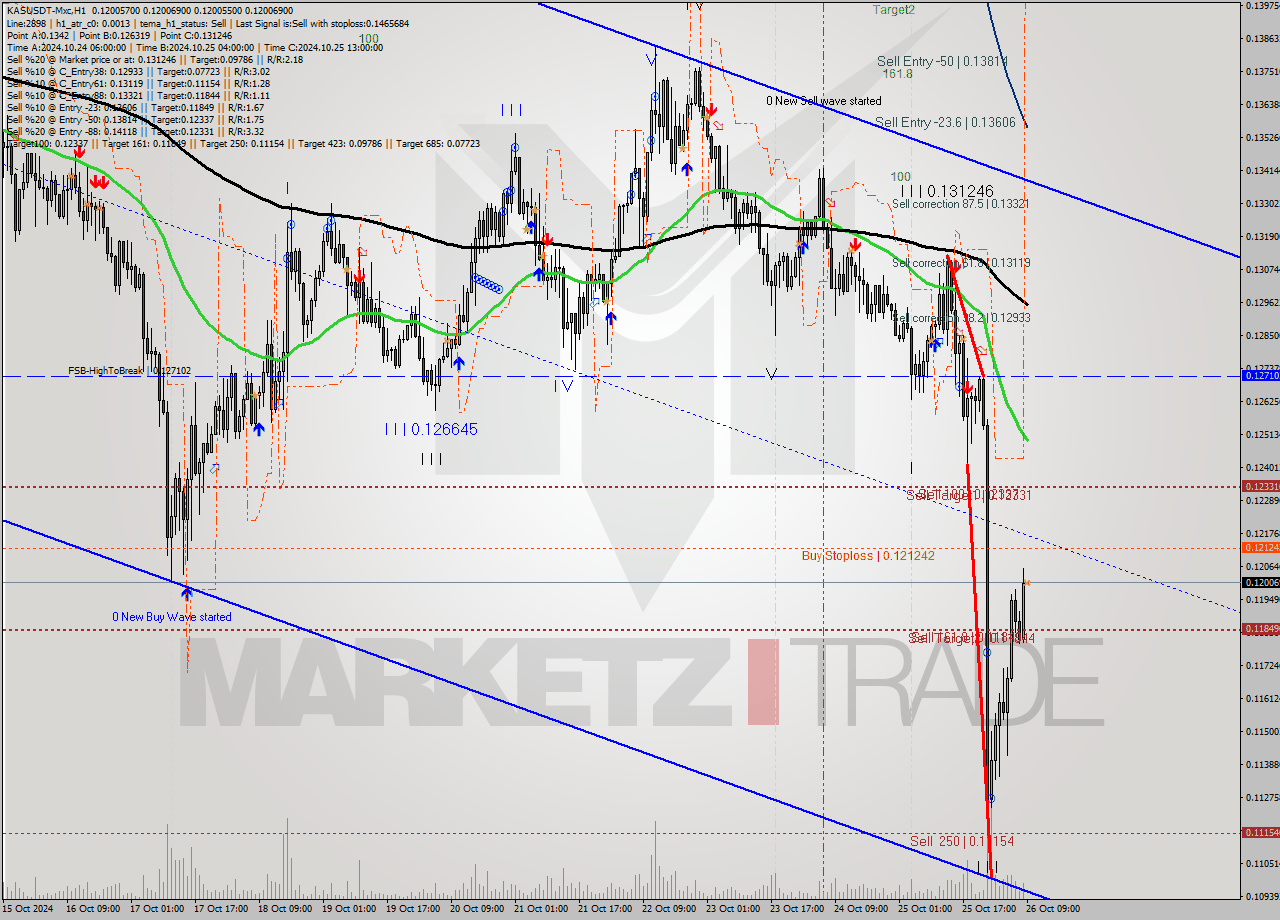Click the red 0.11849 price tag on axis
This screenshot has height=920, width=1280.
(x=1259, y=629)
